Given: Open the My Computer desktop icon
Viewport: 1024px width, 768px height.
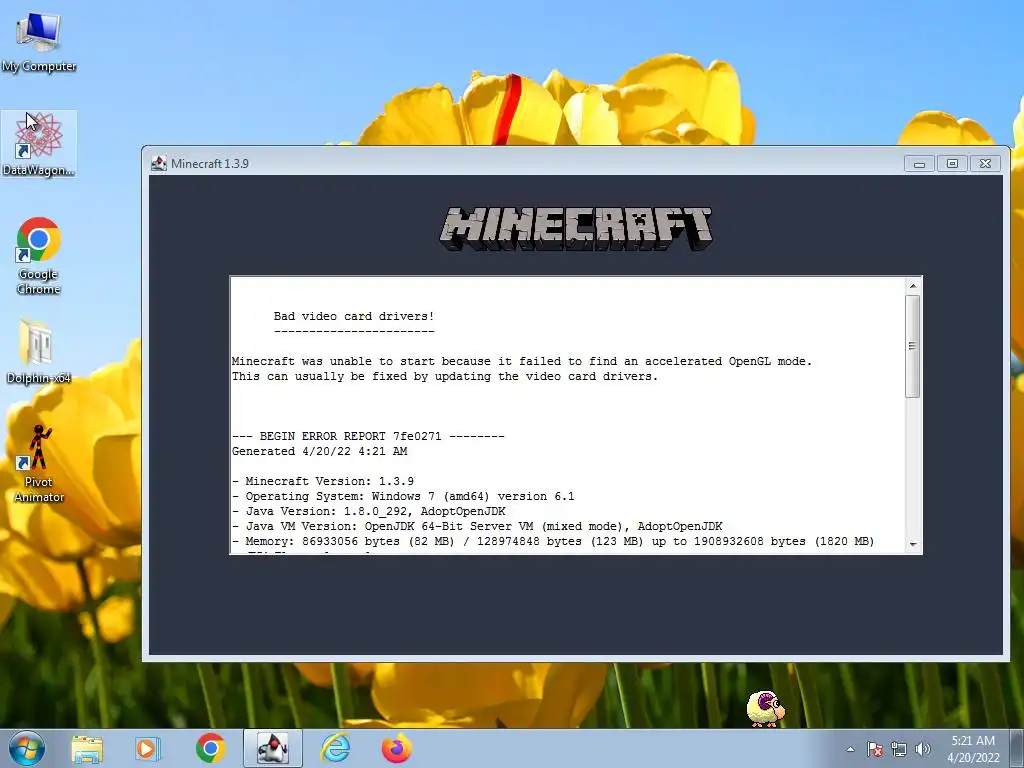Looking at the screenshot, I should pos(39,42).
